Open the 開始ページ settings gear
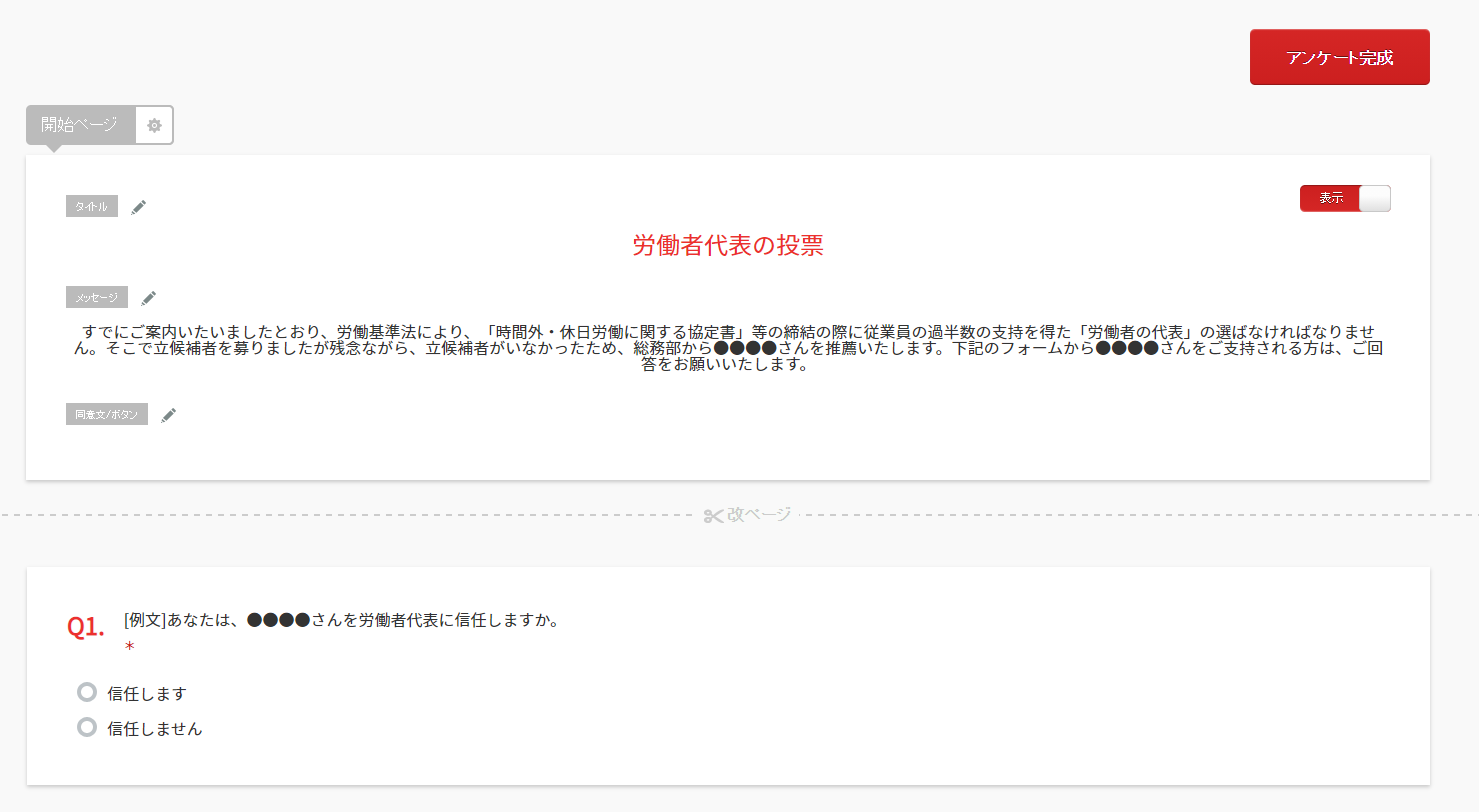Image resolution: width=1479 pixels, height=812 pixels. (x=154, y=125)
